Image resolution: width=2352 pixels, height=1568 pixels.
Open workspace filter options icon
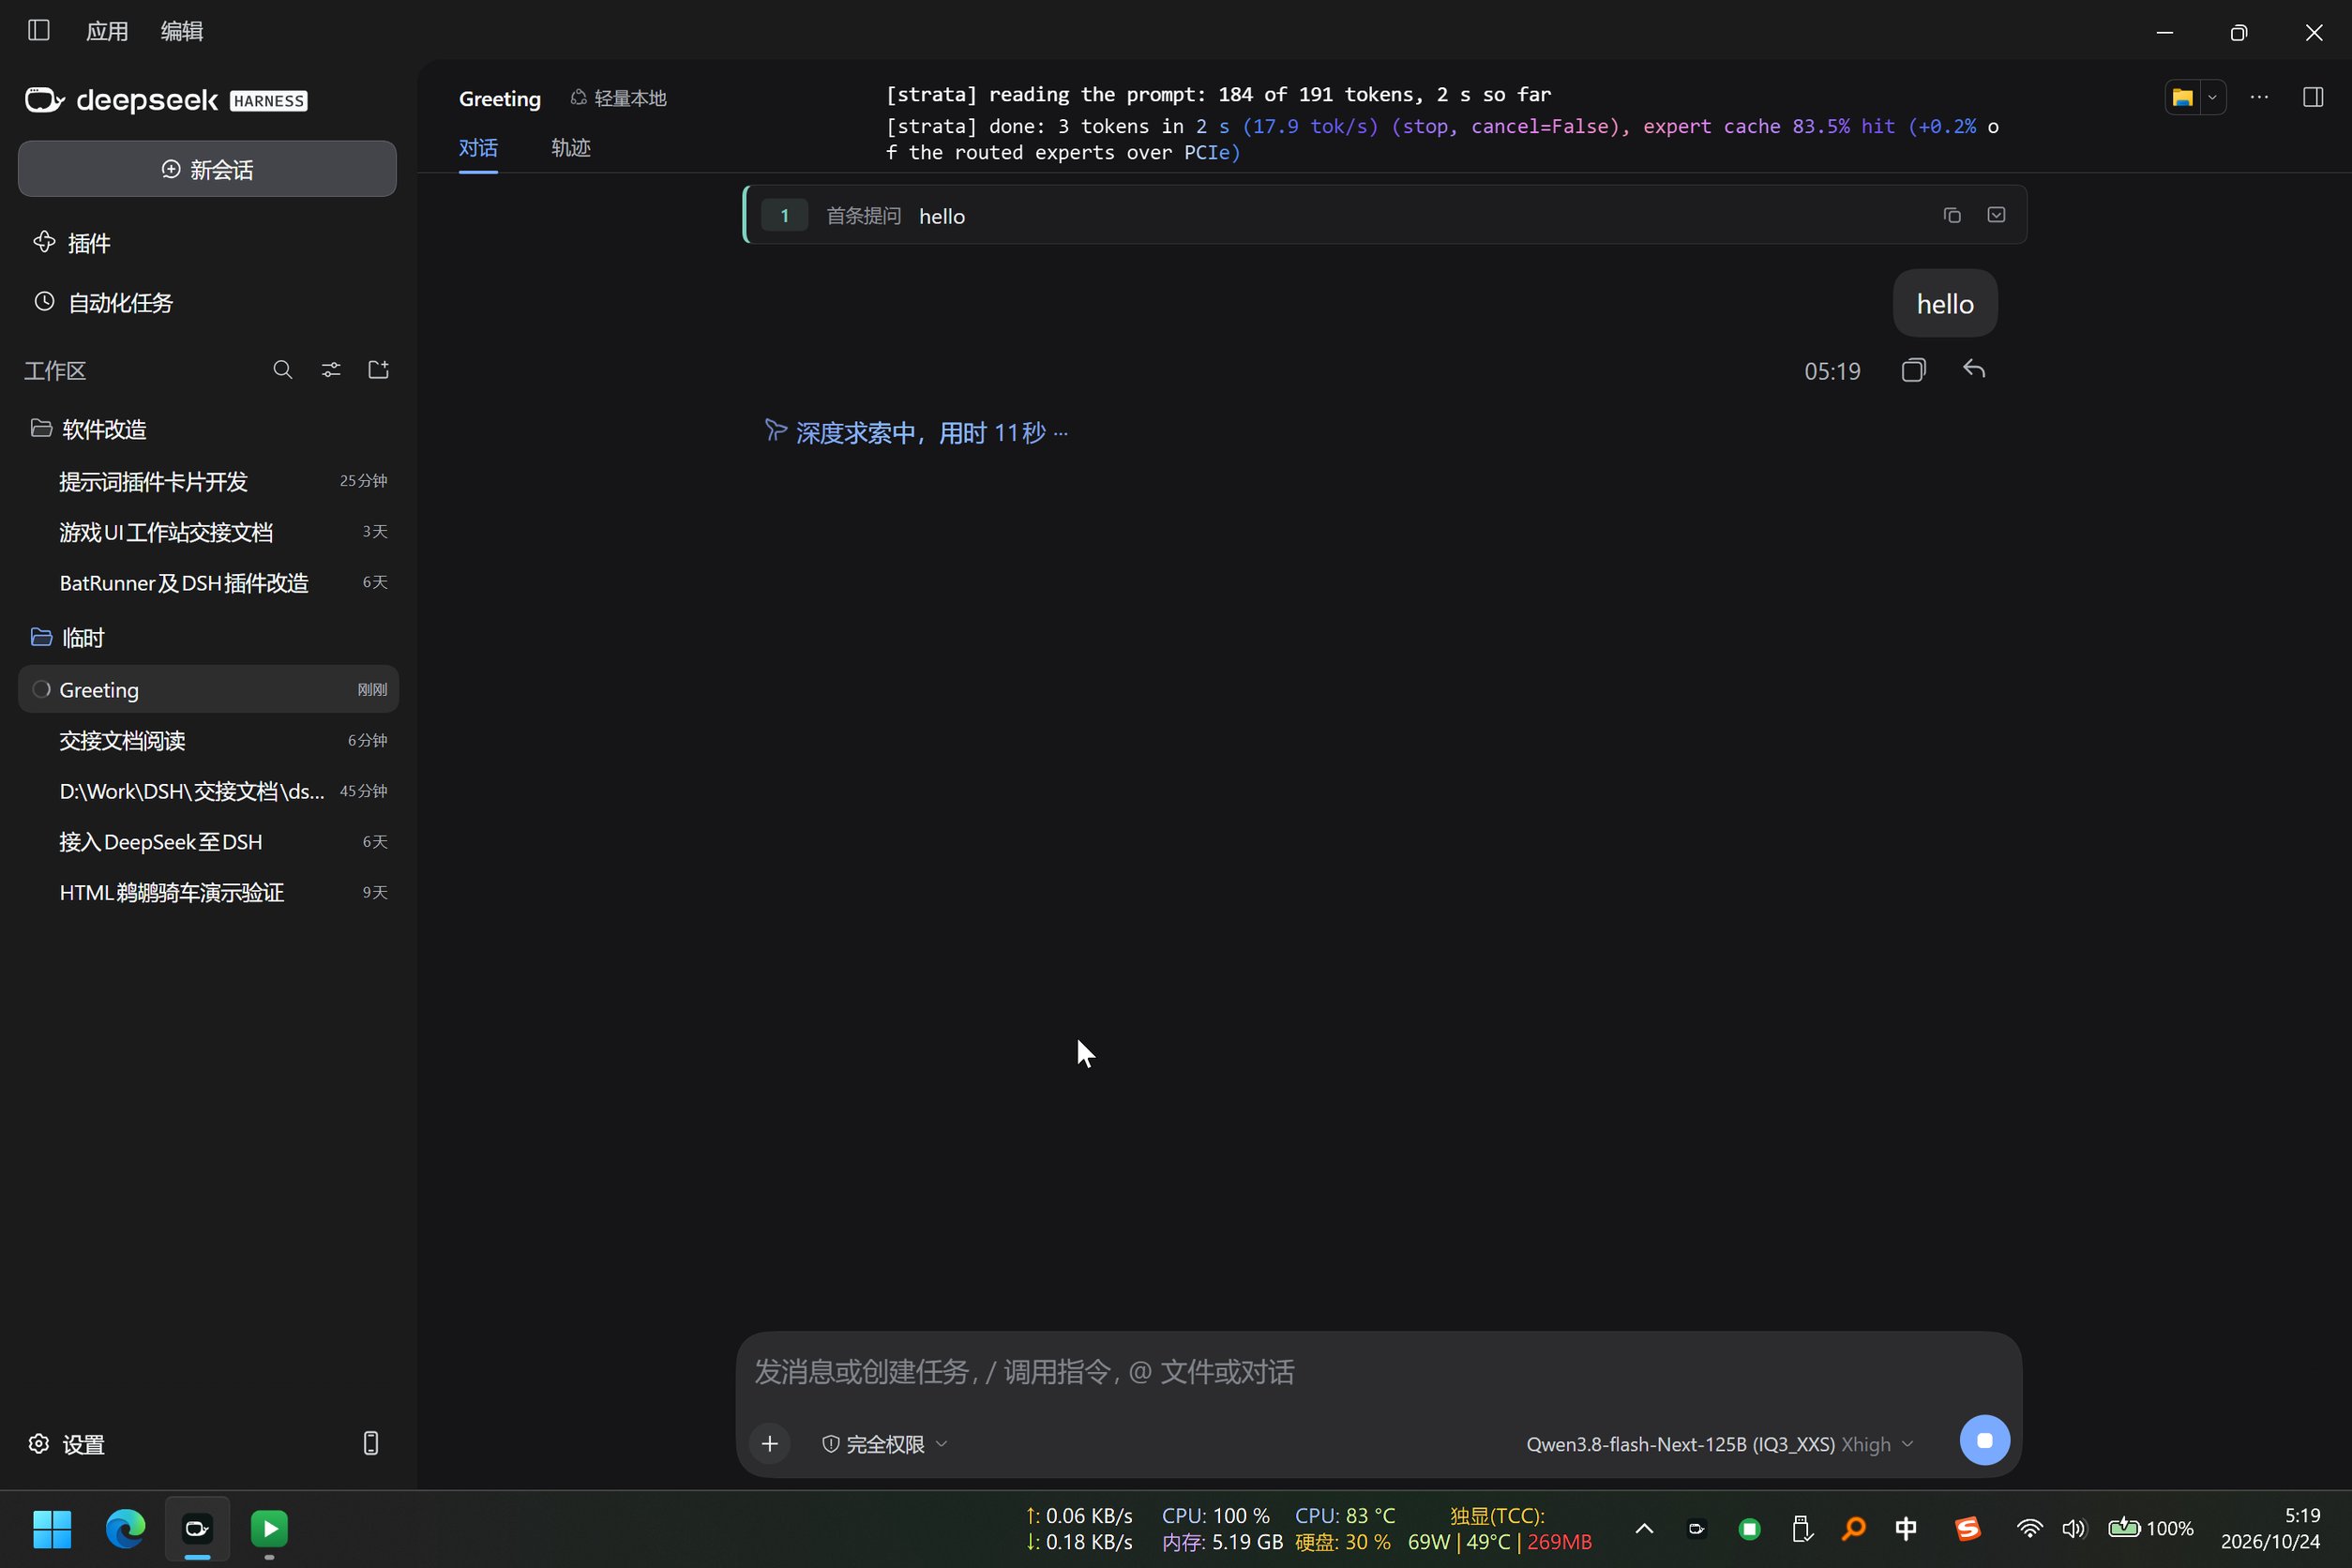(x=331, y=370)
